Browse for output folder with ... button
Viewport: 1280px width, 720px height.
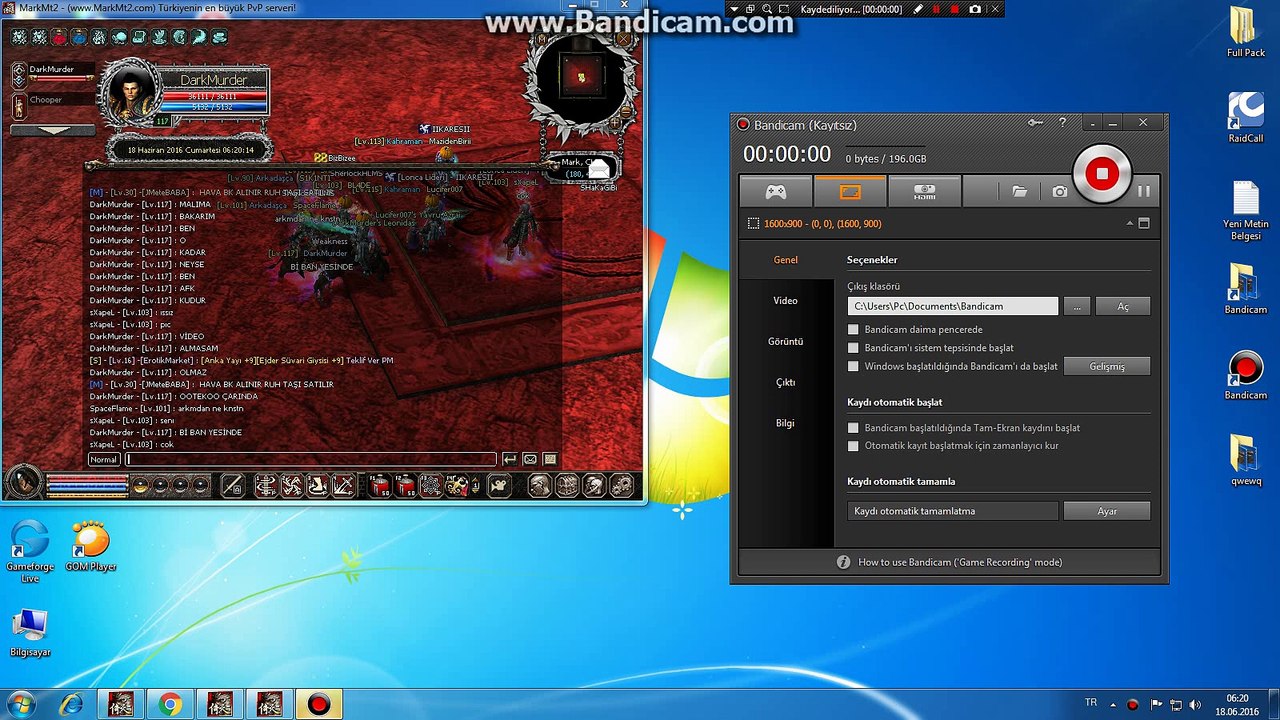click(1076, 306)
